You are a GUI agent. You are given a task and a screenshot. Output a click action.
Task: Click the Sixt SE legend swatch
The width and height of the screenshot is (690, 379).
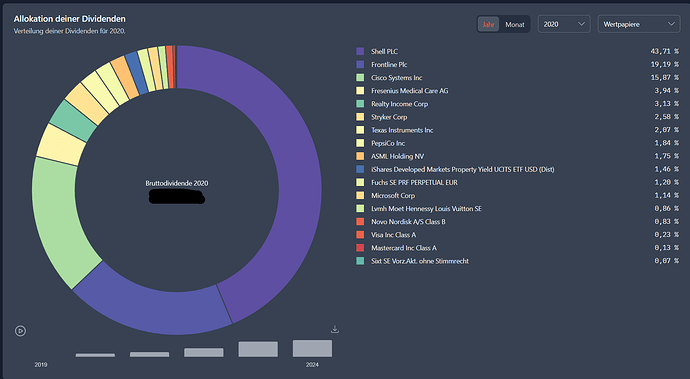click(x=360, y=261)
